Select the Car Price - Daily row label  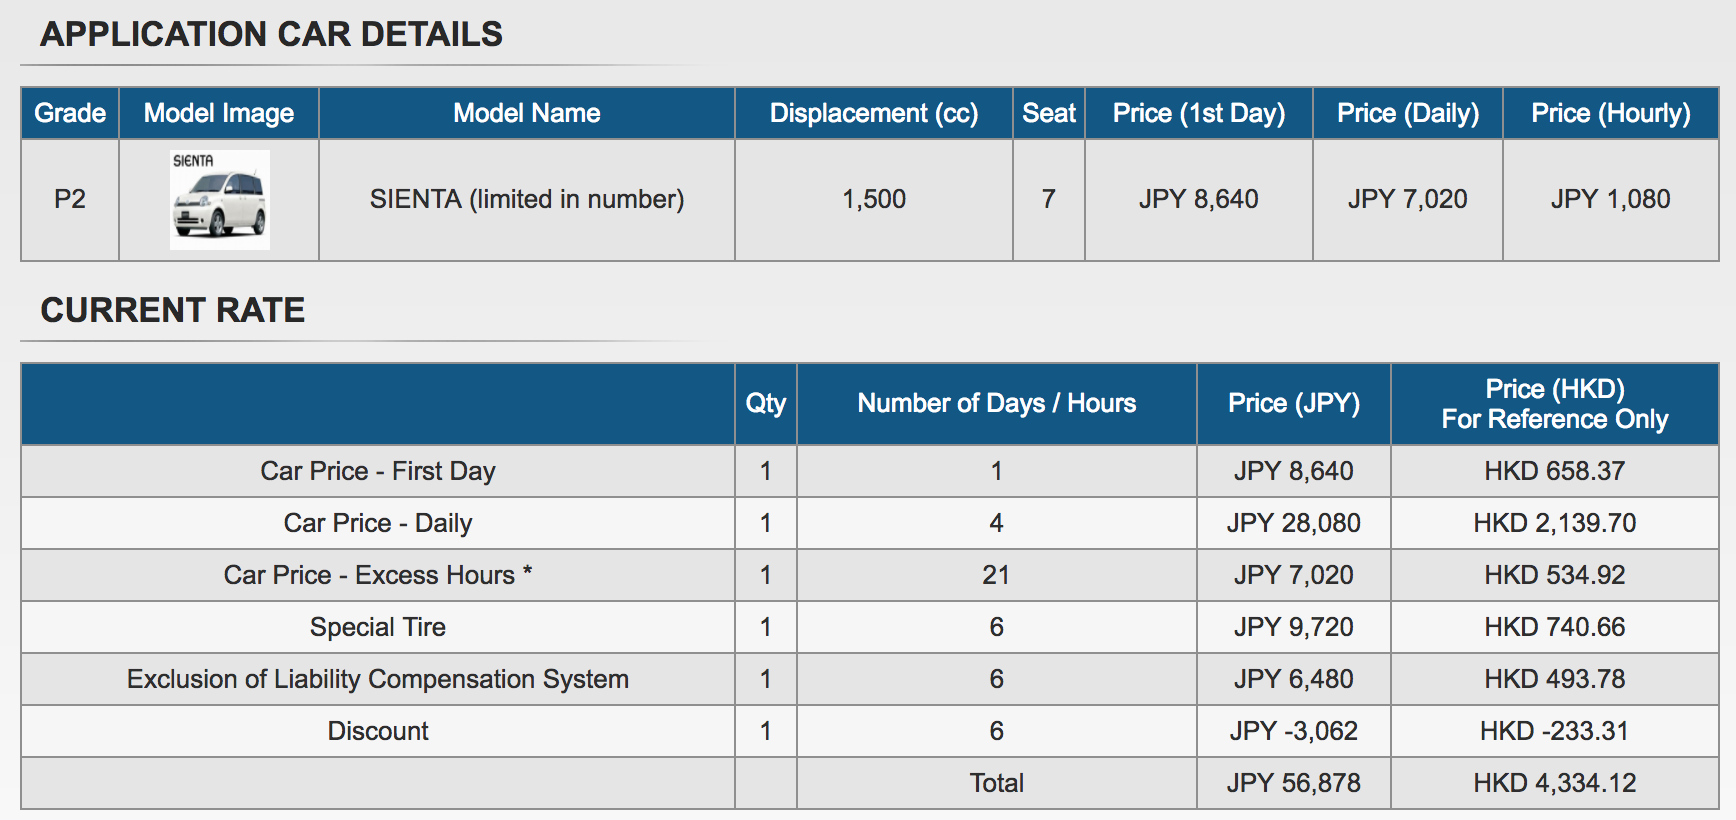click(378, 523)
